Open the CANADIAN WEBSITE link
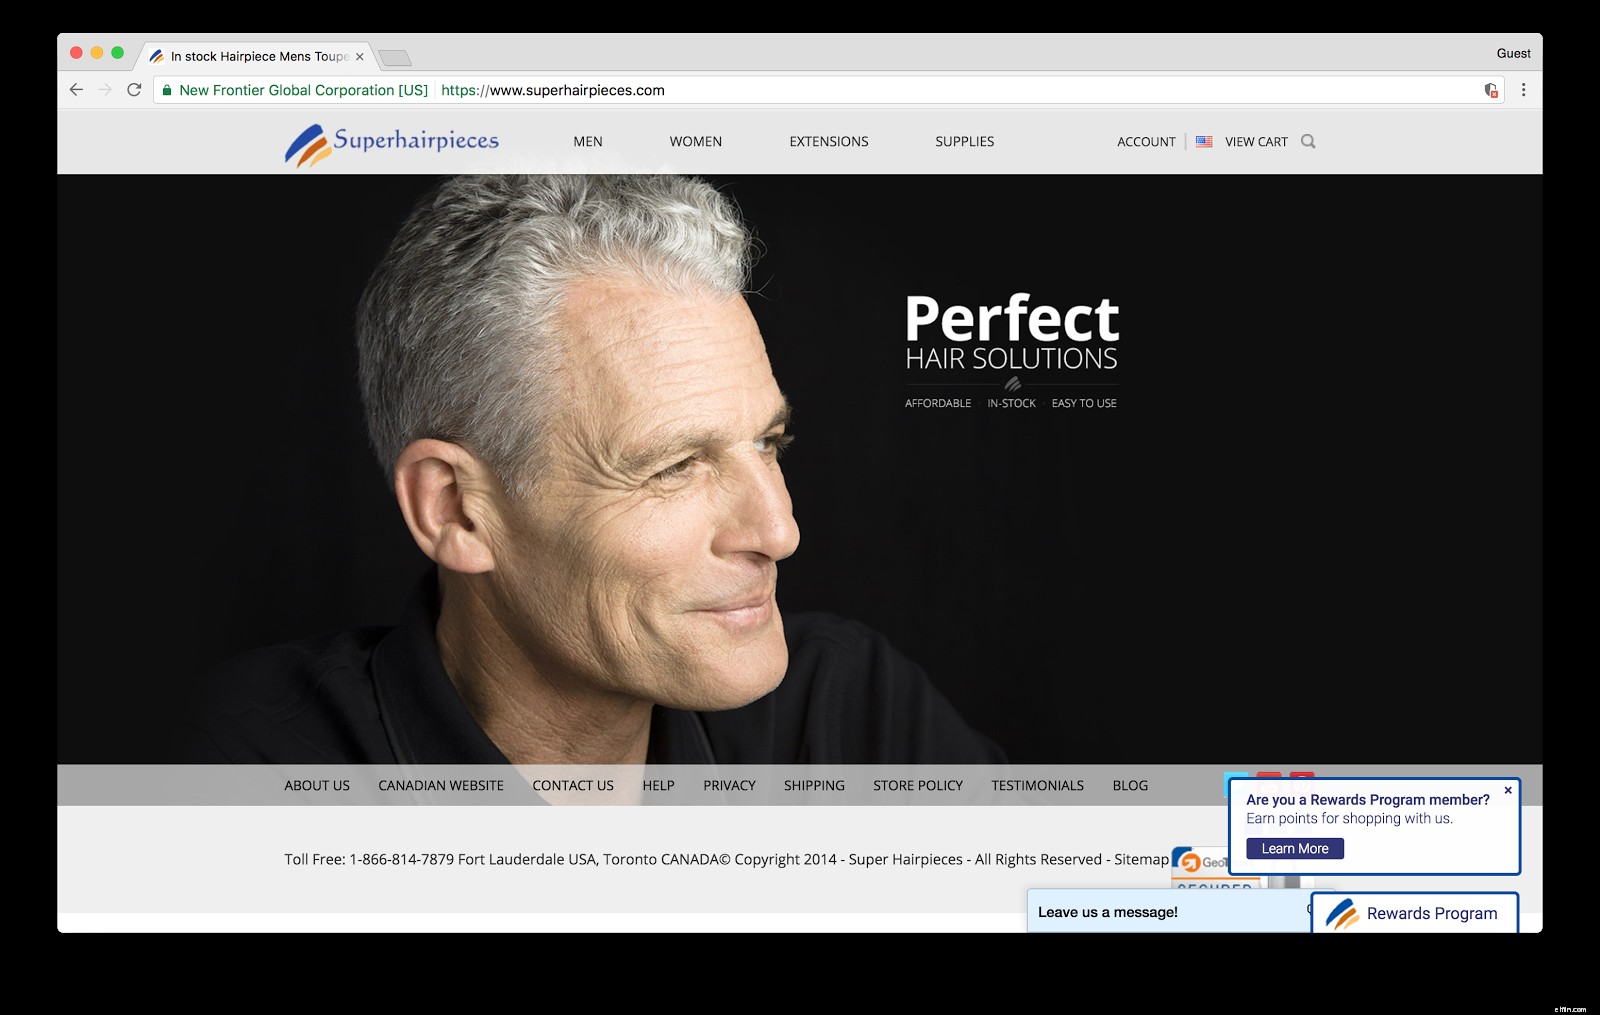The width and height of the screenshot is (1600, 1015). tap(440, 785)
